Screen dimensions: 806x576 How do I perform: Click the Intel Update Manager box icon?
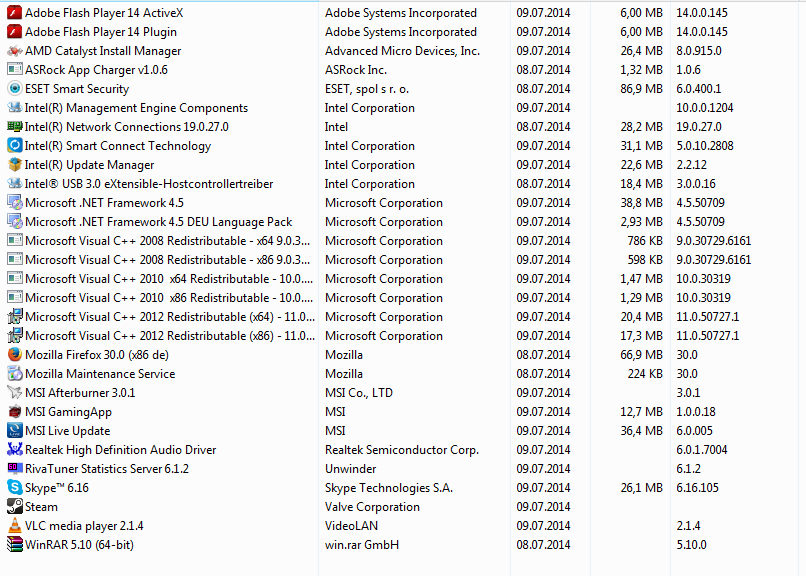pyautogui.click(x=14, y=165)
